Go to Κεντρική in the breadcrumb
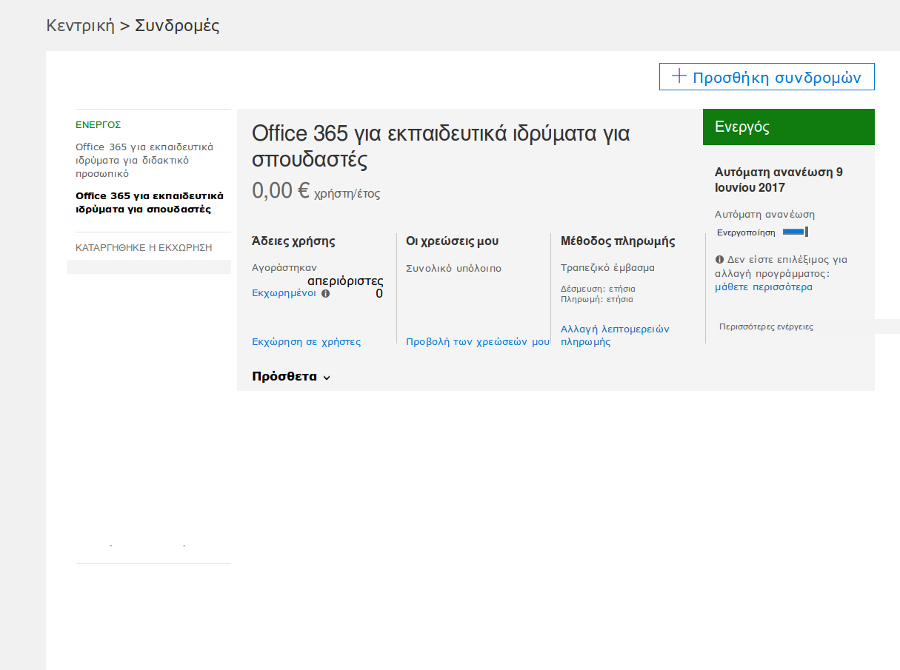This screenshot has width=900, height=670. click(80, 25)
